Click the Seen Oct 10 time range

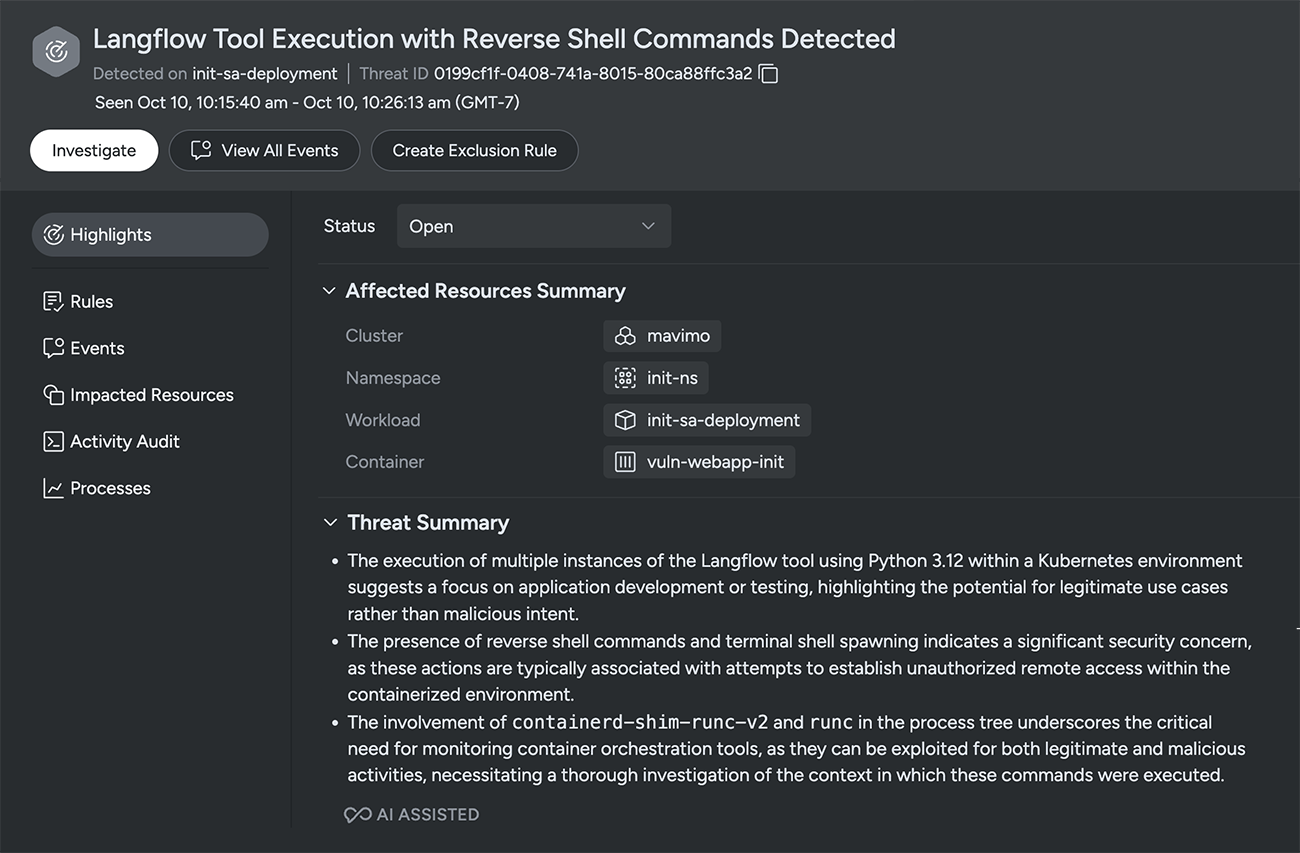pyautogui.click(x=307, y=102)
